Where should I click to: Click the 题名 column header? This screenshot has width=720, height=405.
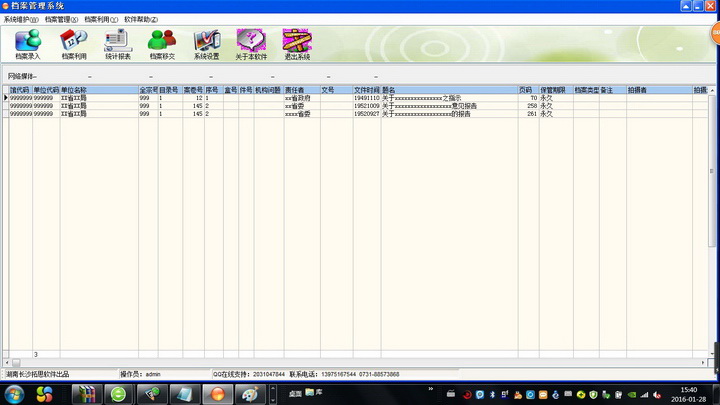[x=450, y=90]
